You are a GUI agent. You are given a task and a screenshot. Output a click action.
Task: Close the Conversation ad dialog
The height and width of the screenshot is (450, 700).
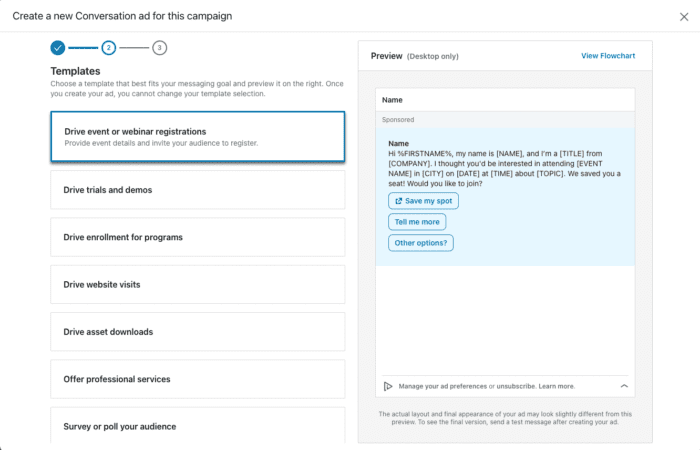click(682, 16)
